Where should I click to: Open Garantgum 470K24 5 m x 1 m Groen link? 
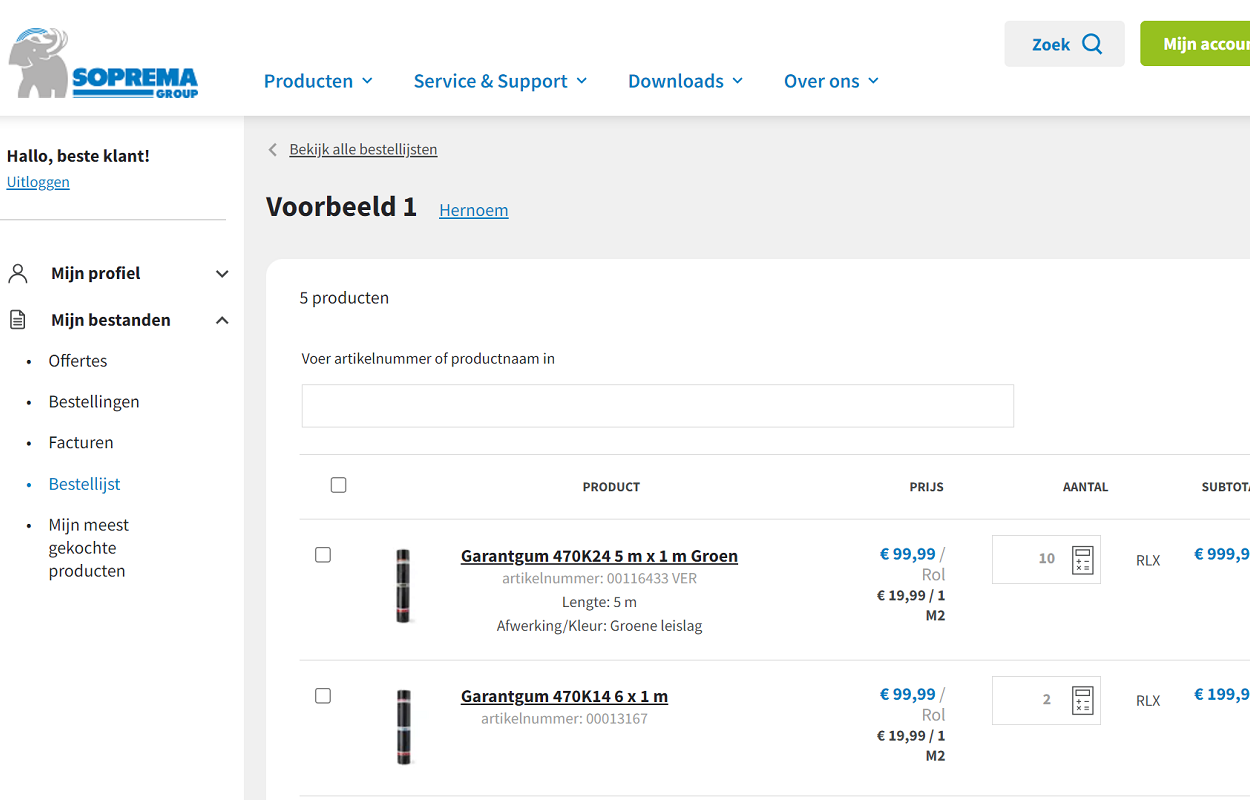pyautogui.click(x=599, y=556)
